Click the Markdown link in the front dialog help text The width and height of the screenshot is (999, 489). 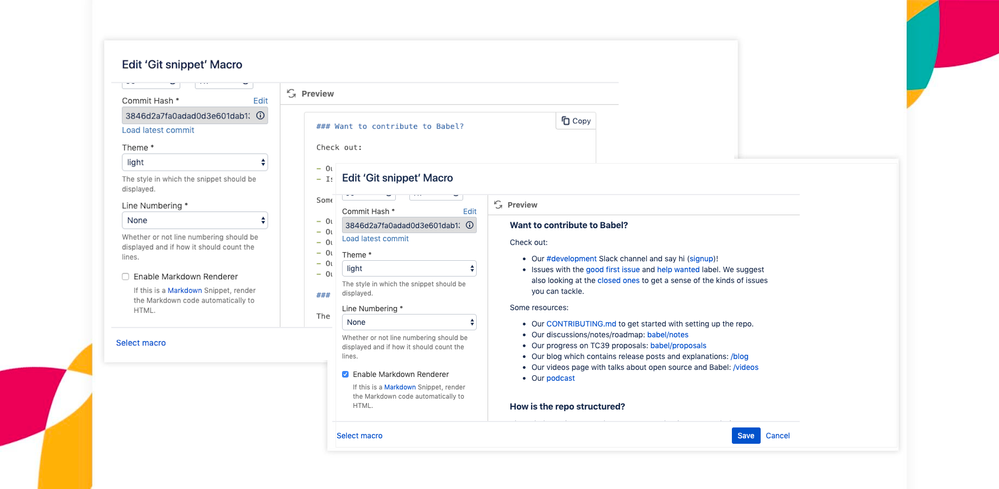(399, 386)
